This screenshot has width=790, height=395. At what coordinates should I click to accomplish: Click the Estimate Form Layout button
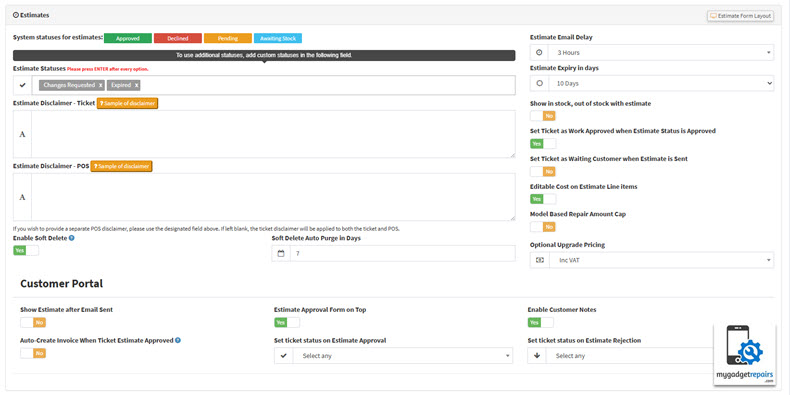(x=741, y=16)
